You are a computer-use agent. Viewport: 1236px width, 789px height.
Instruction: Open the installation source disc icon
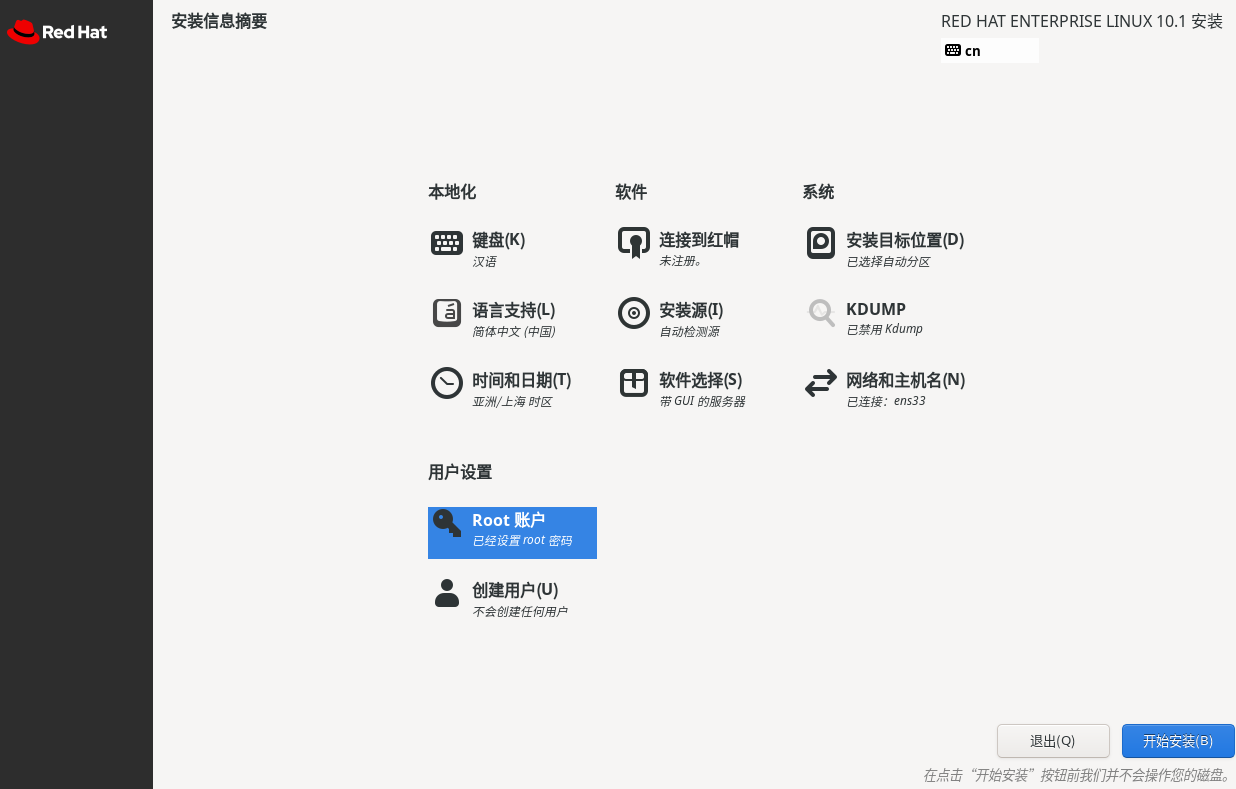pyautogui.click(x=634, y=313)
